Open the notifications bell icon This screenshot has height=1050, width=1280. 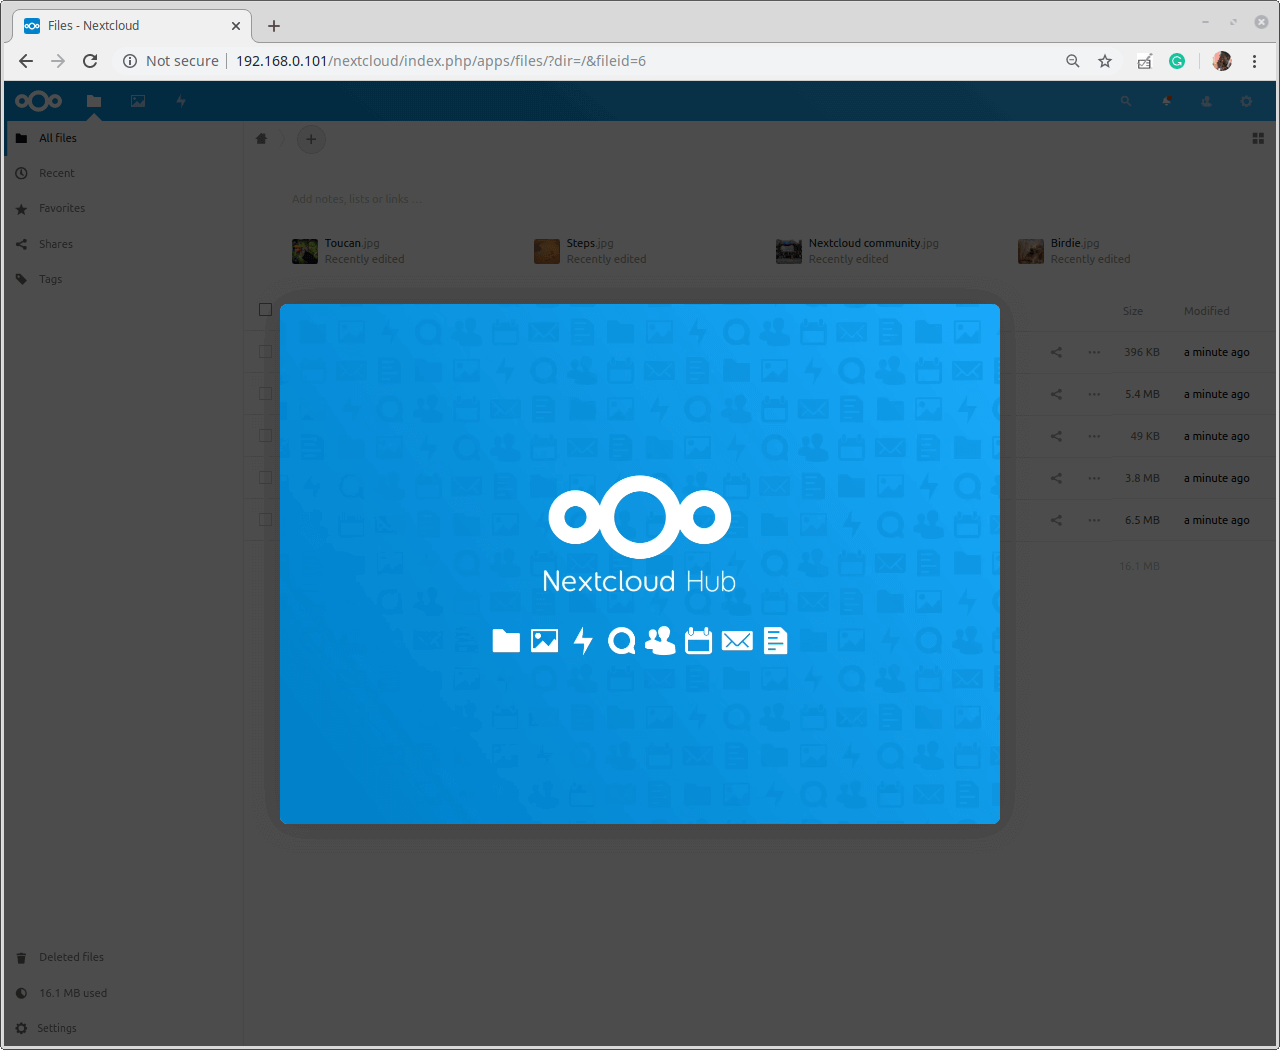tap(1166, 101)
